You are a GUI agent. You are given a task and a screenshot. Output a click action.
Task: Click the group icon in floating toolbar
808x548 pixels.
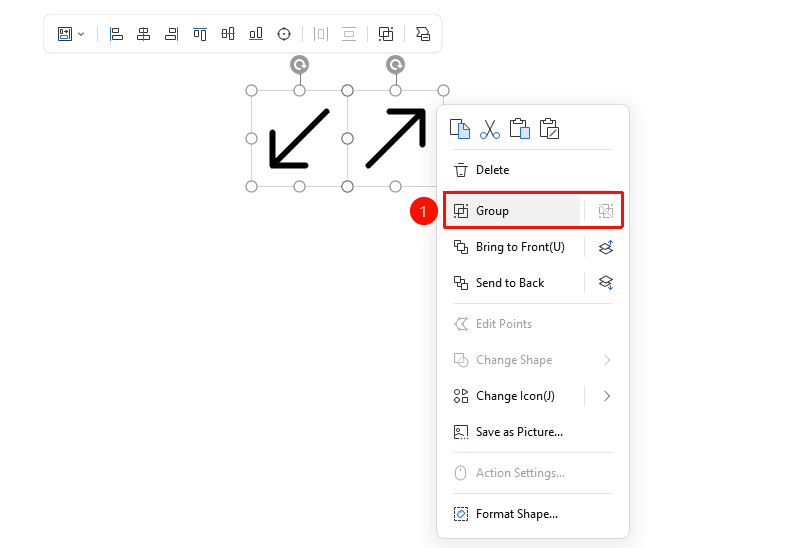[386, 34]
